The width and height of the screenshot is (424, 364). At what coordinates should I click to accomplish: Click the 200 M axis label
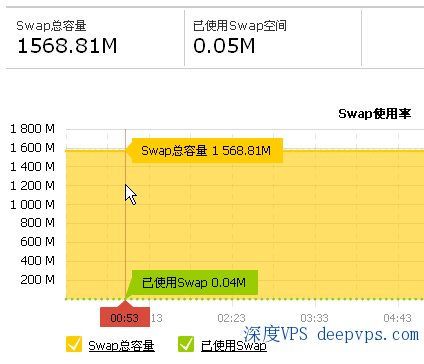coord(37,279)
